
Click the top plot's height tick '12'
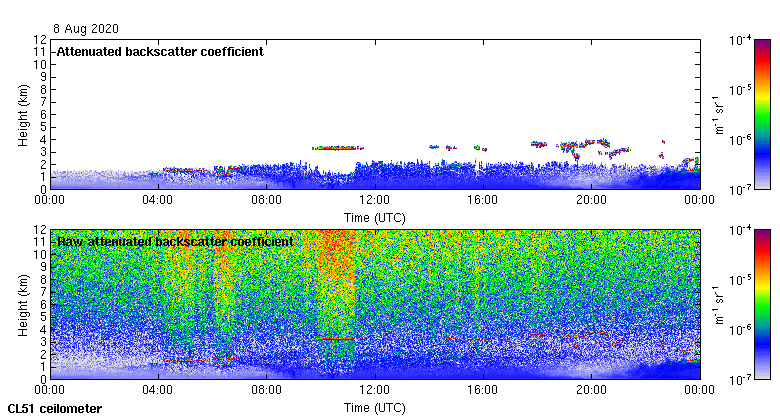point(41,40)
